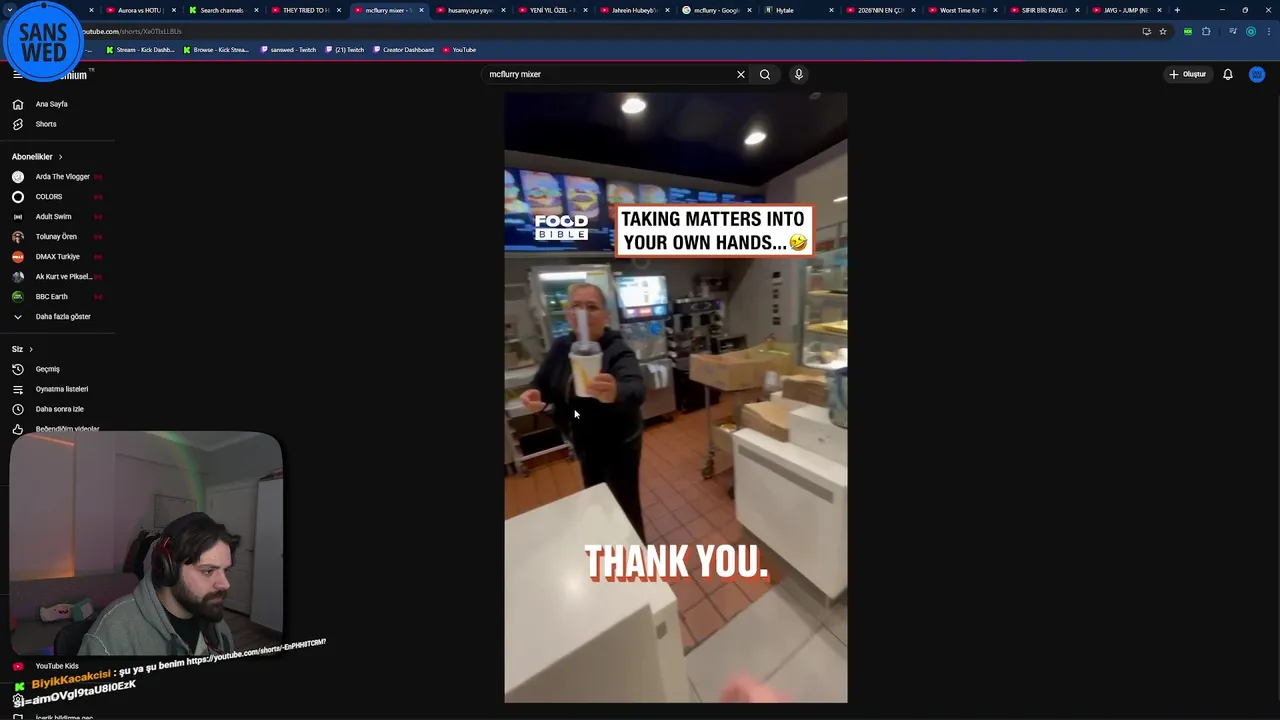
Task: Expand Siz section chevron
Action: click(x=31, y=349)
